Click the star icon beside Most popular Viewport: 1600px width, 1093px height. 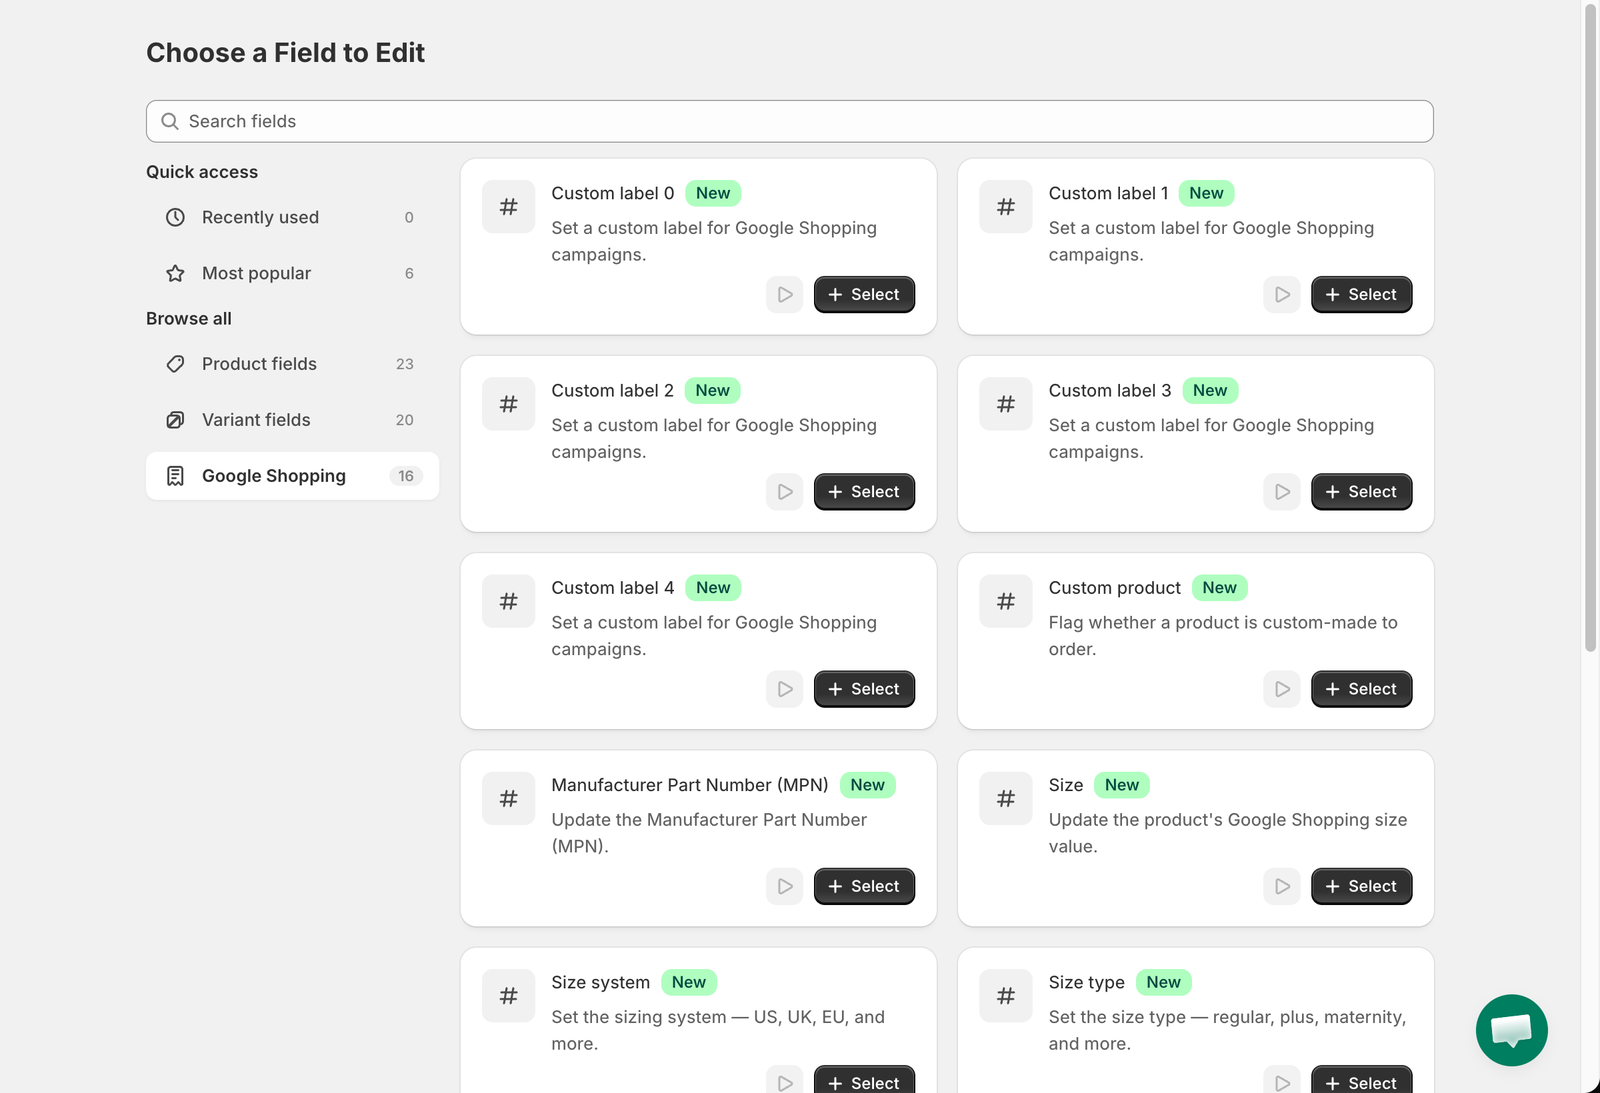point(175,273)
